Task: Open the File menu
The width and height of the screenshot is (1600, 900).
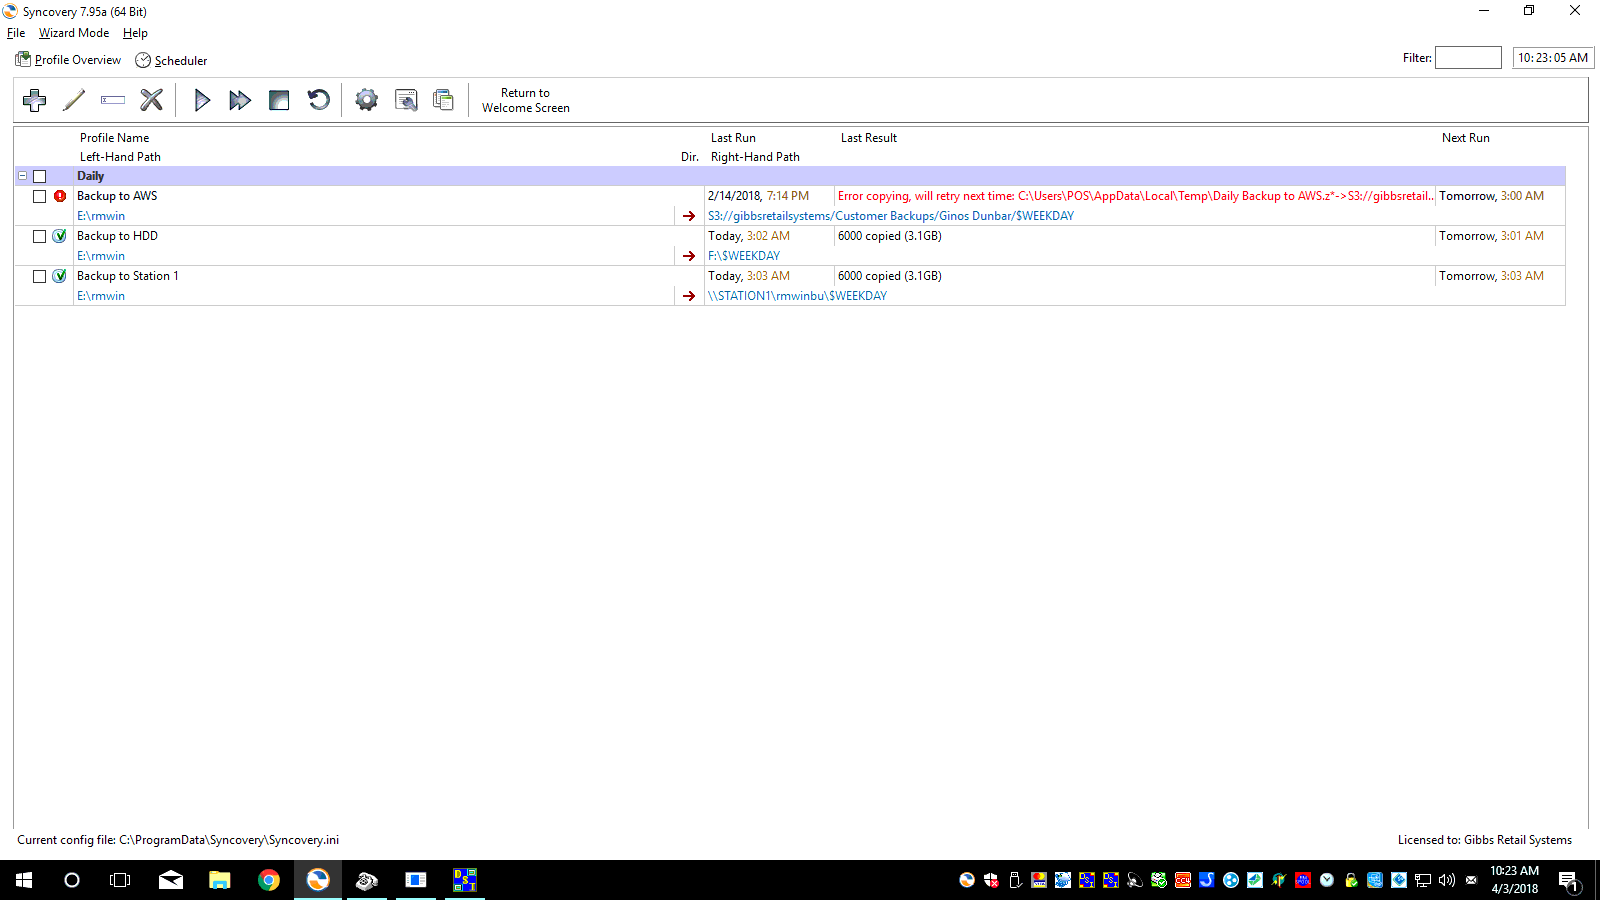Action: [x=16, y=33]
